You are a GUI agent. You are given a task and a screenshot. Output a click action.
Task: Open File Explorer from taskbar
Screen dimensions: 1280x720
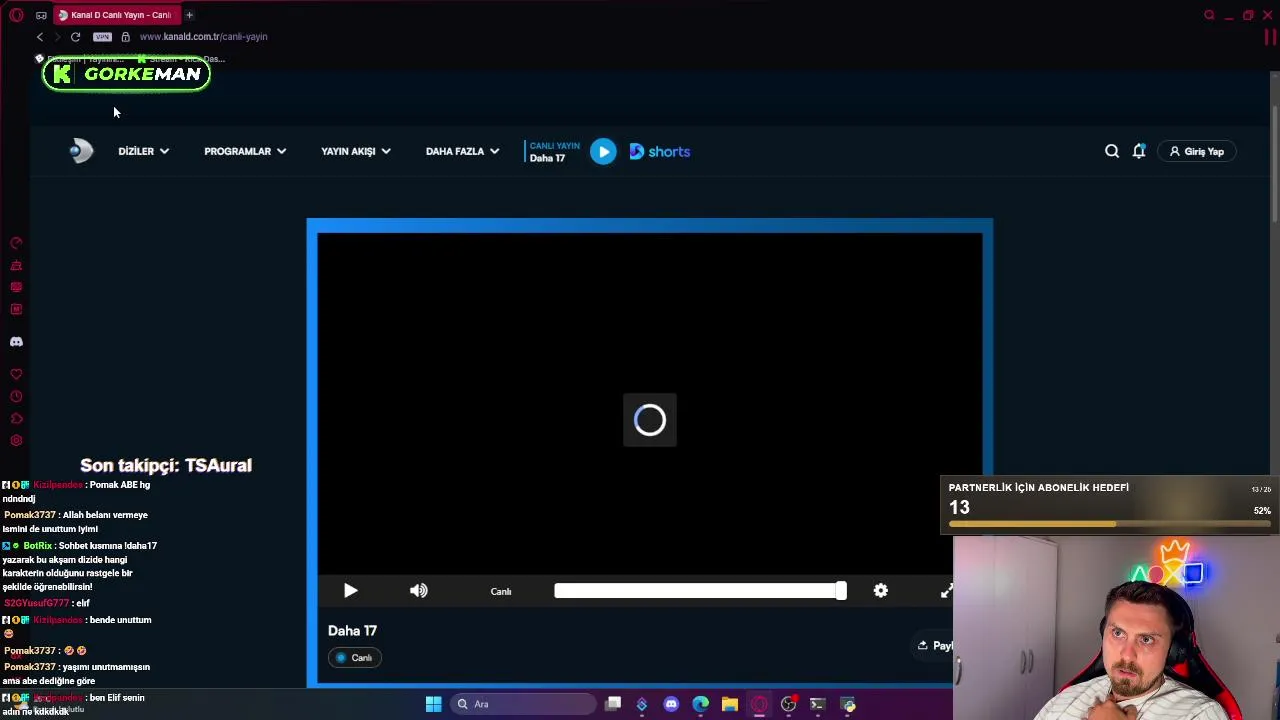click(x=730, y=704)
